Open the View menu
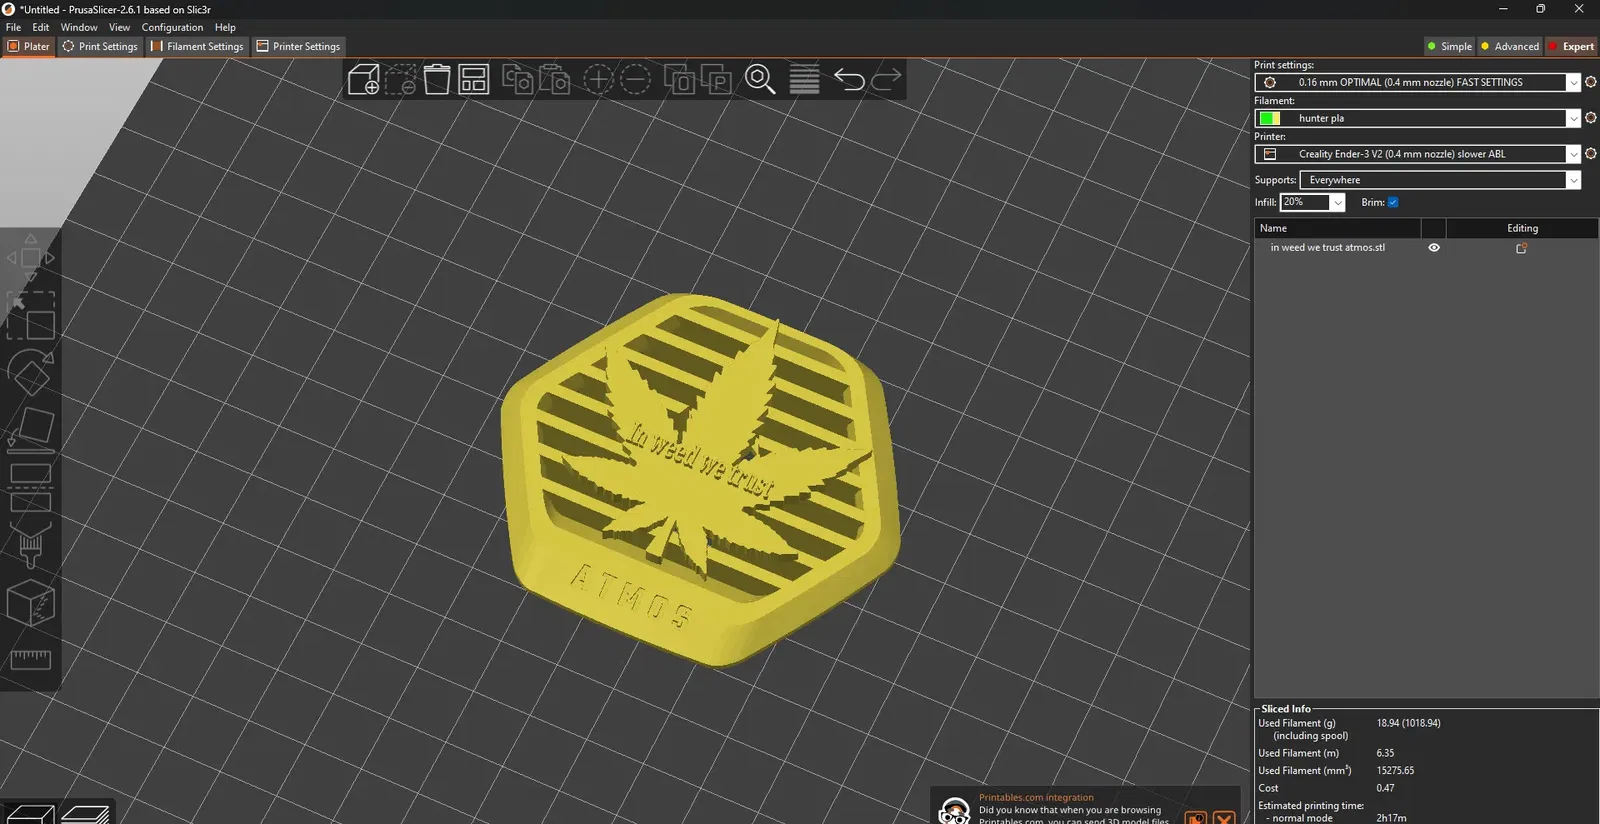This screenshot has height=824, width=1600. (x=119, y=27)
